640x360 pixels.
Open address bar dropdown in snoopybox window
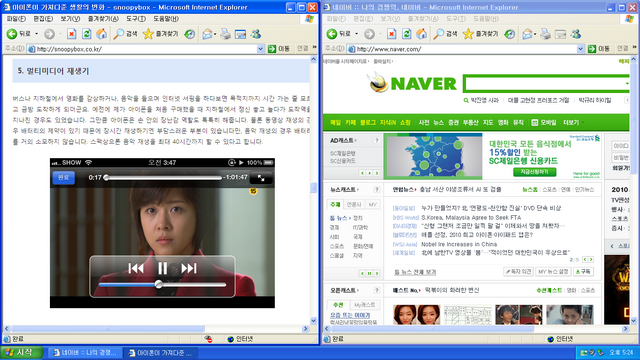point(260,49)
